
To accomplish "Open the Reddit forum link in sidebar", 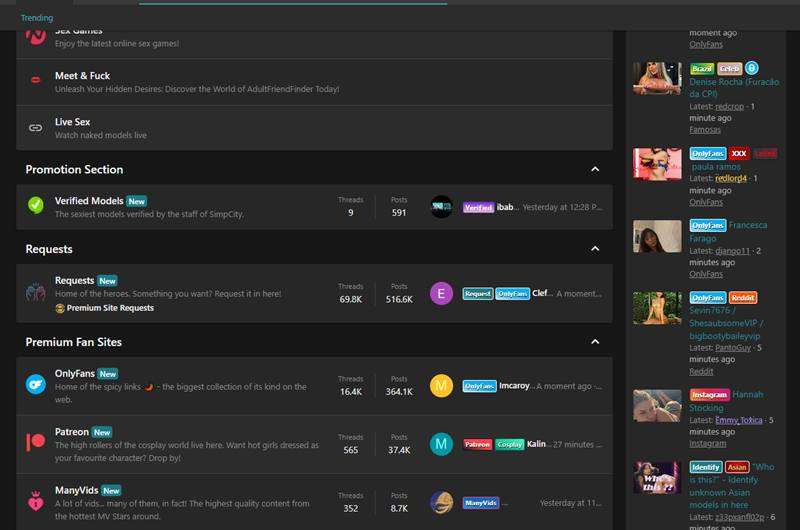I will click(701, 371).
